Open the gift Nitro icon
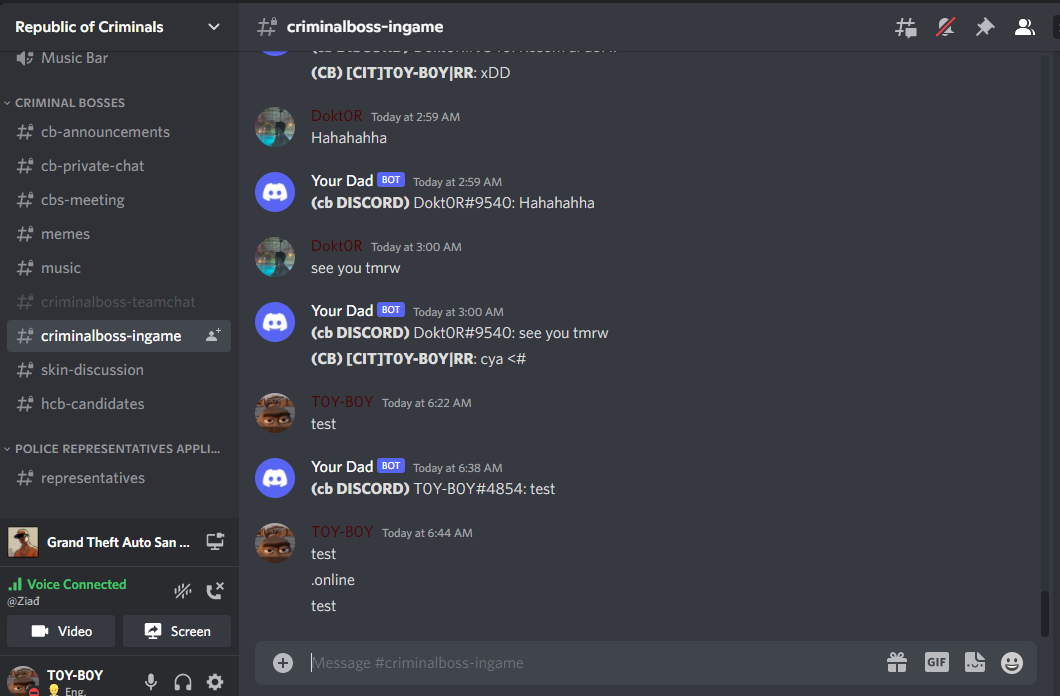The image size is (1060, 696). point(897,662)
